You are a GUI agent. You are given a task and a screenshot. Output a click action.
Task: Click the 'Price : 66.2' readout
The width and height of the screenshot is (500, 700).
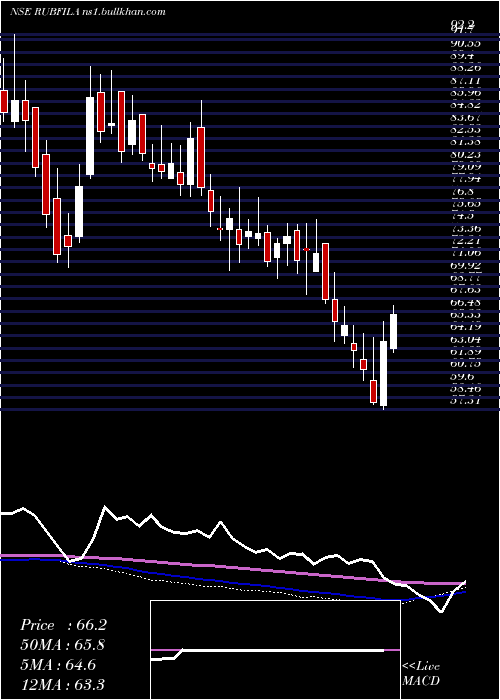tap(63, 625)
